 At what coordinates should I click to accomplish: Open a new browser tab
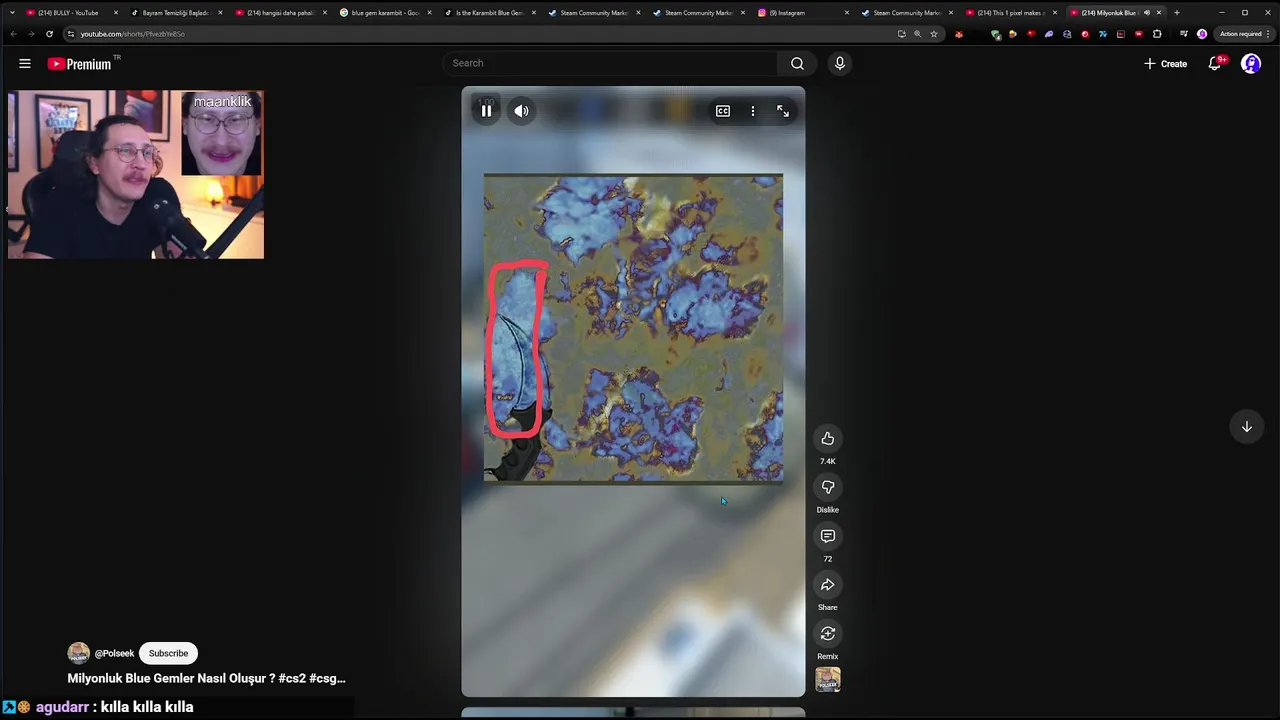[1177, 13]
